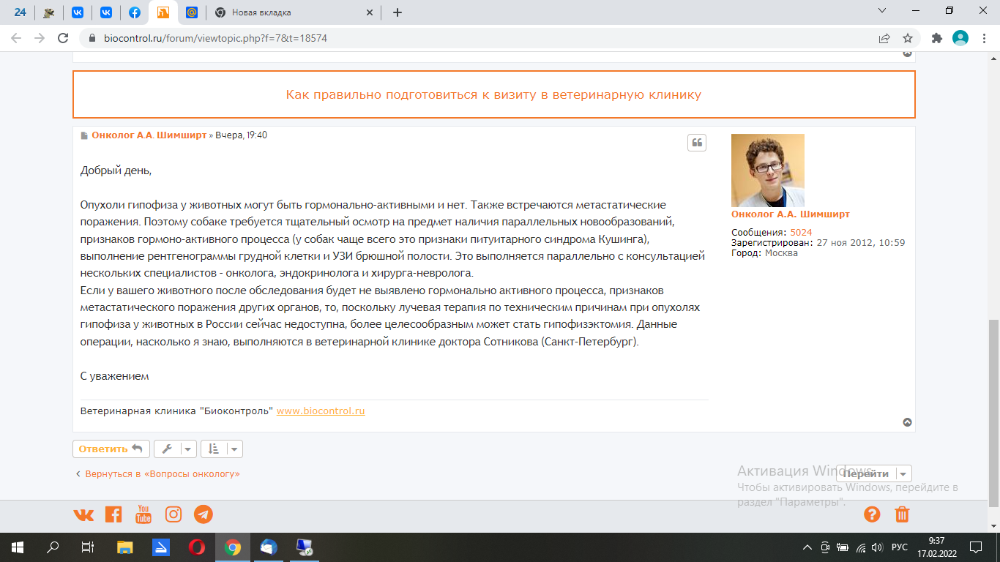The height and width of the screenshot is (562, 1000).
Task: Click the veterinary clinic visit banner
Action: 494,94
